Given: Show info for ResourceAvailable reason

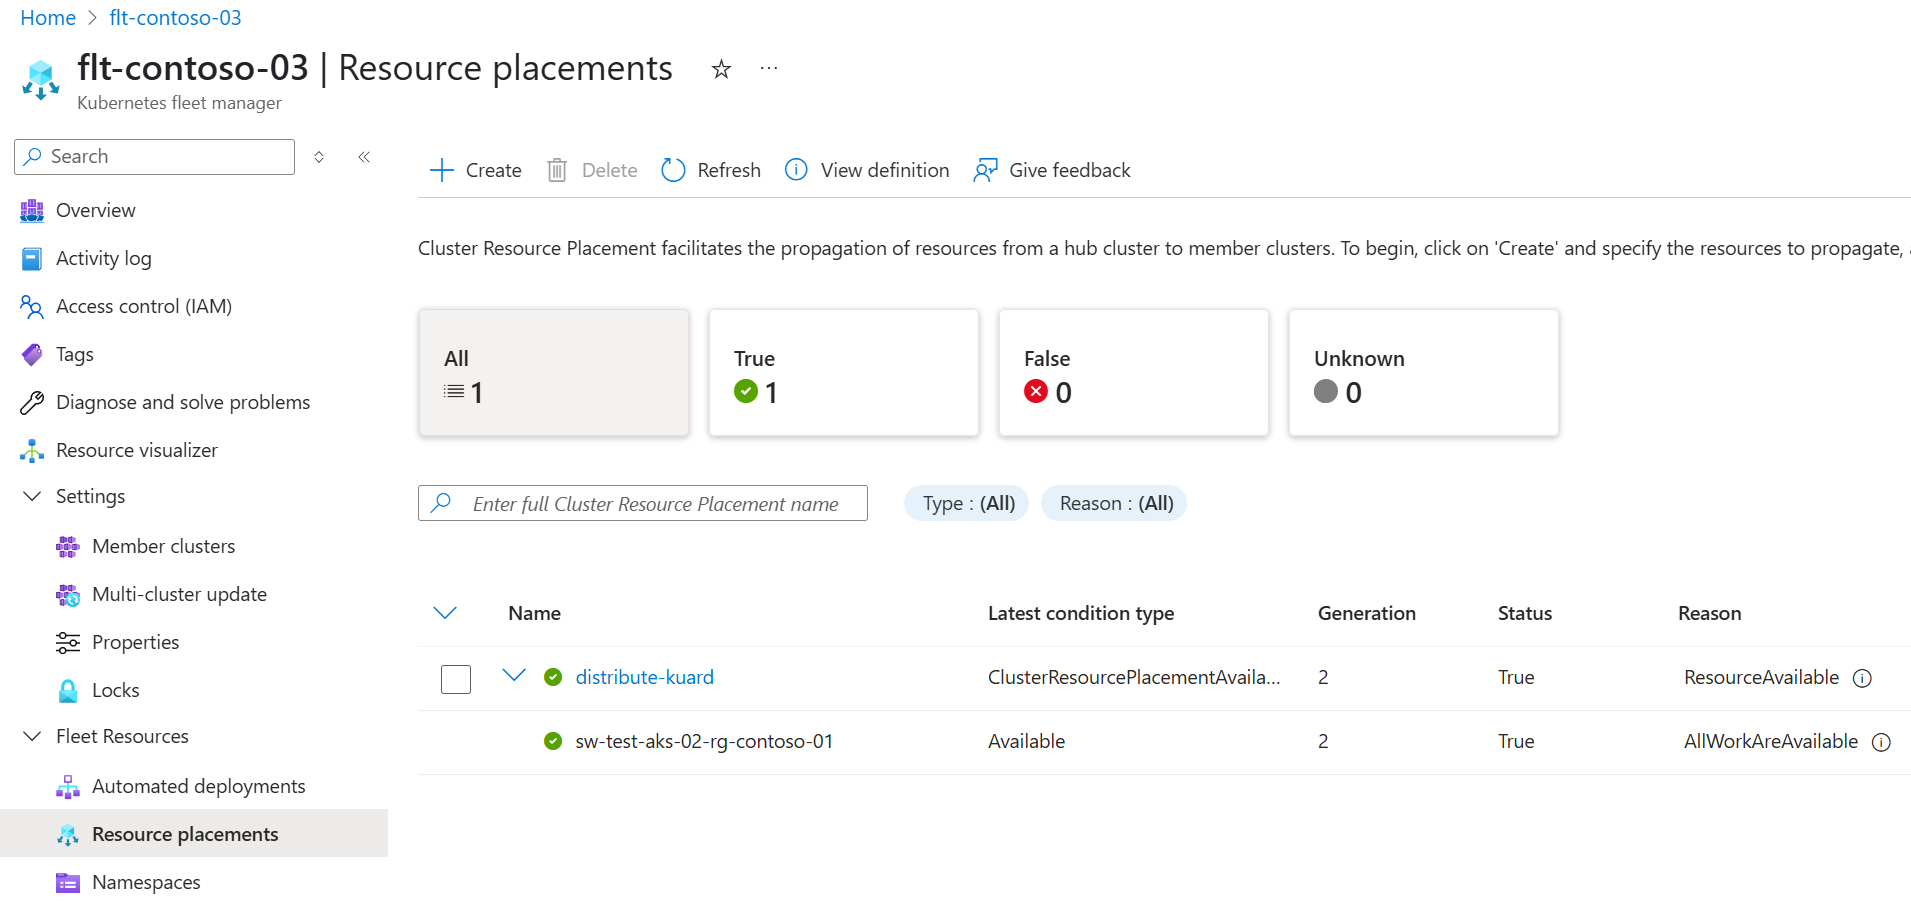Looking at the screenshot, I should coord(1862,678).
